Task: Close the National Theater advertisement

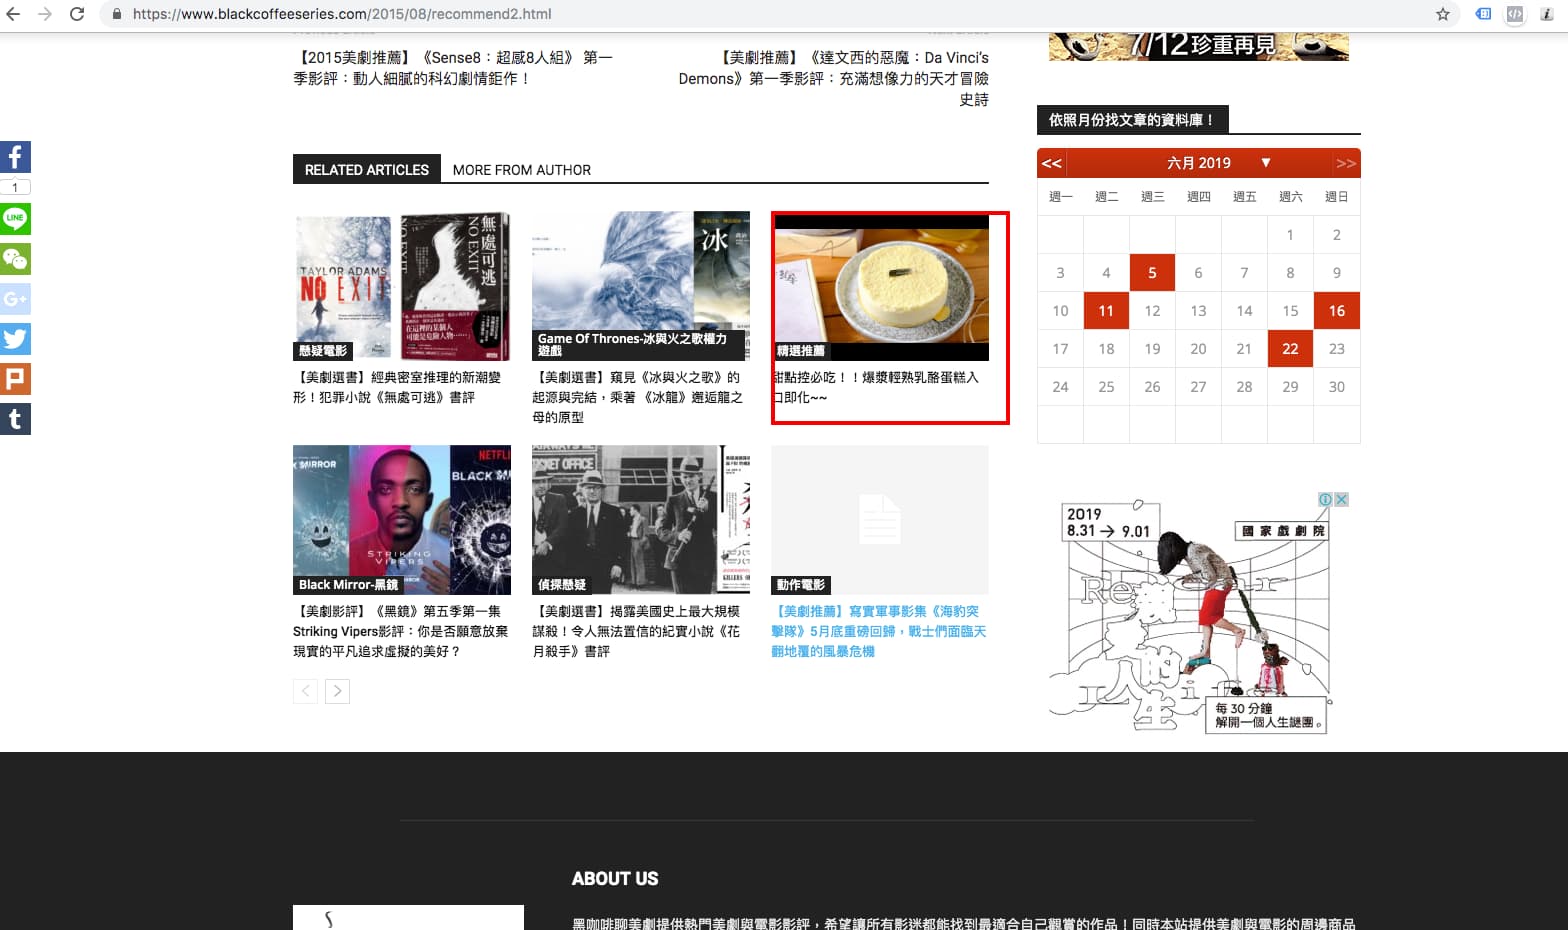Action: tap(1342, 499)
